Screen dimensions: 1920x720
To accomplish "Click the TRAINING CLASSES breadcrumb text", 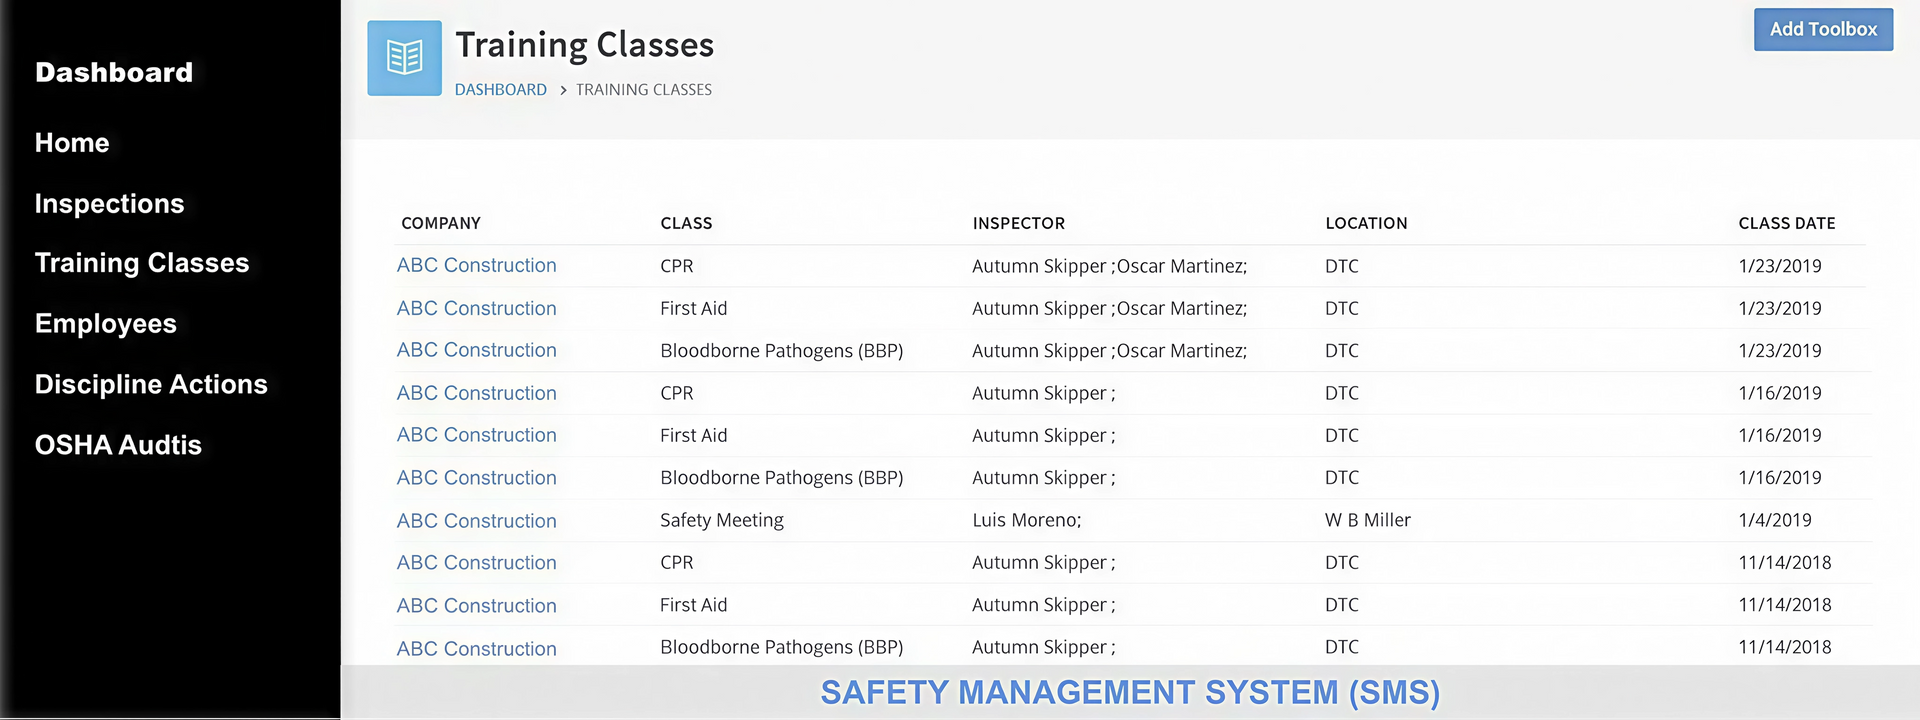I will coord(644,90).
